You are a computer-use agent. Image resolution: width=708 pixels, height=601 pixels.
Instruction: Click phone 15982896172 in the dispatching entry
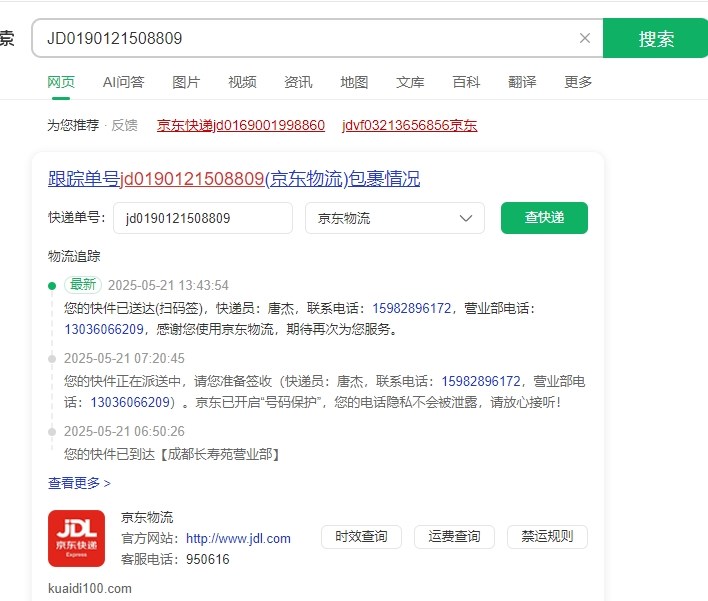pyautogui.click(x=481, y=382)
